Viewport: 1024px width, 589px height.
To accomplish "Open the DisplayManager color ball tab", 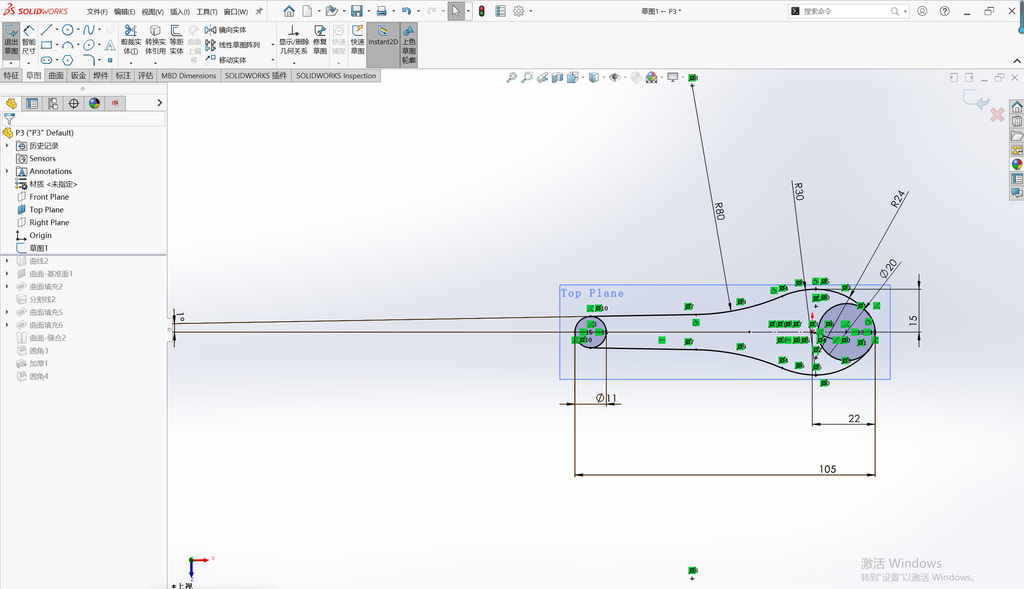I will (x=95, y=103).
